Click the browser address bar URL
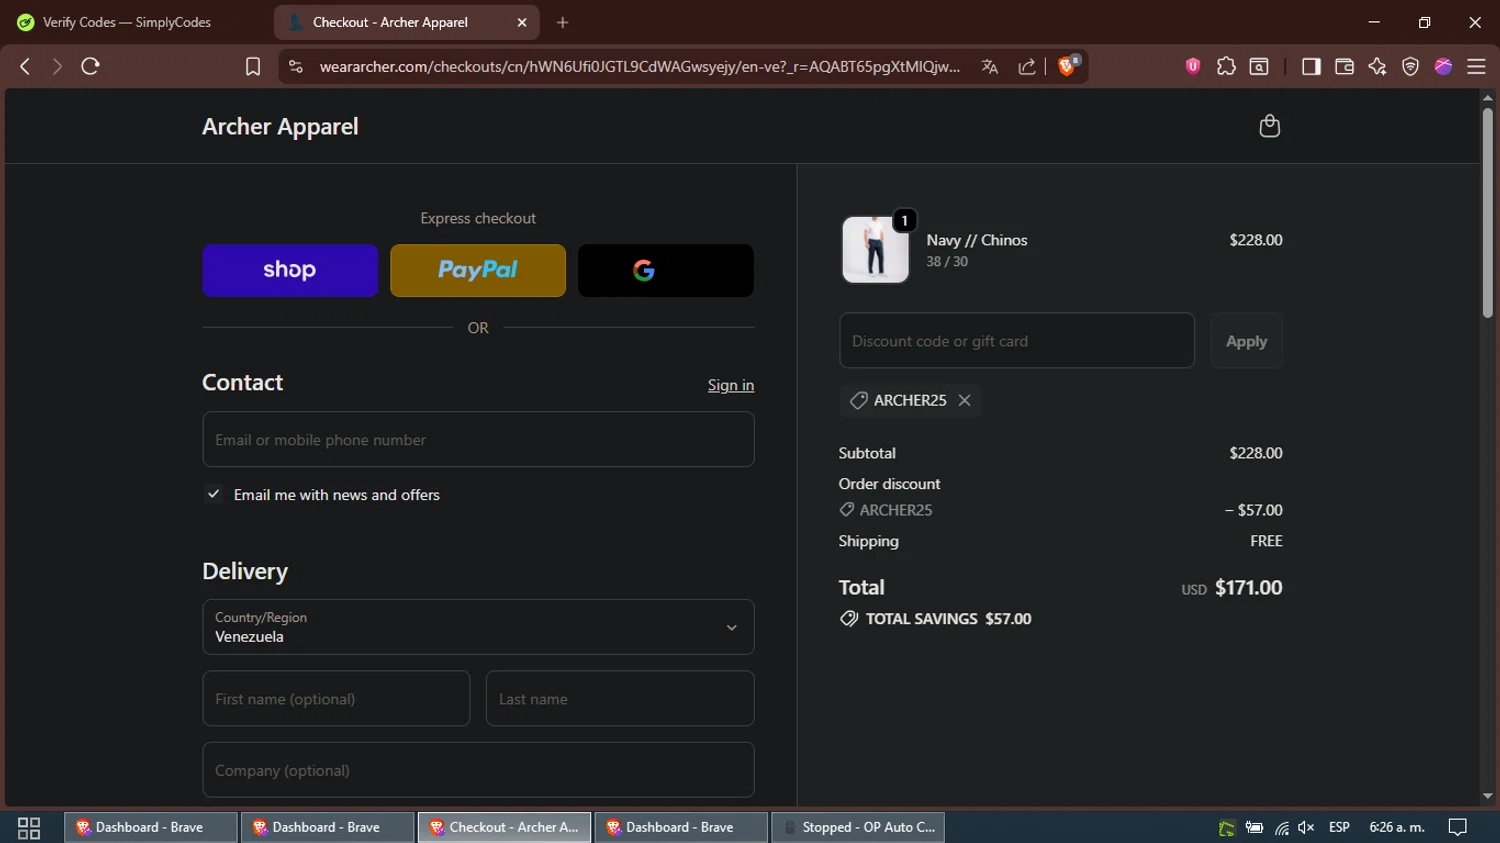This screenshot has width=1500, height=843. pos(639,66)
